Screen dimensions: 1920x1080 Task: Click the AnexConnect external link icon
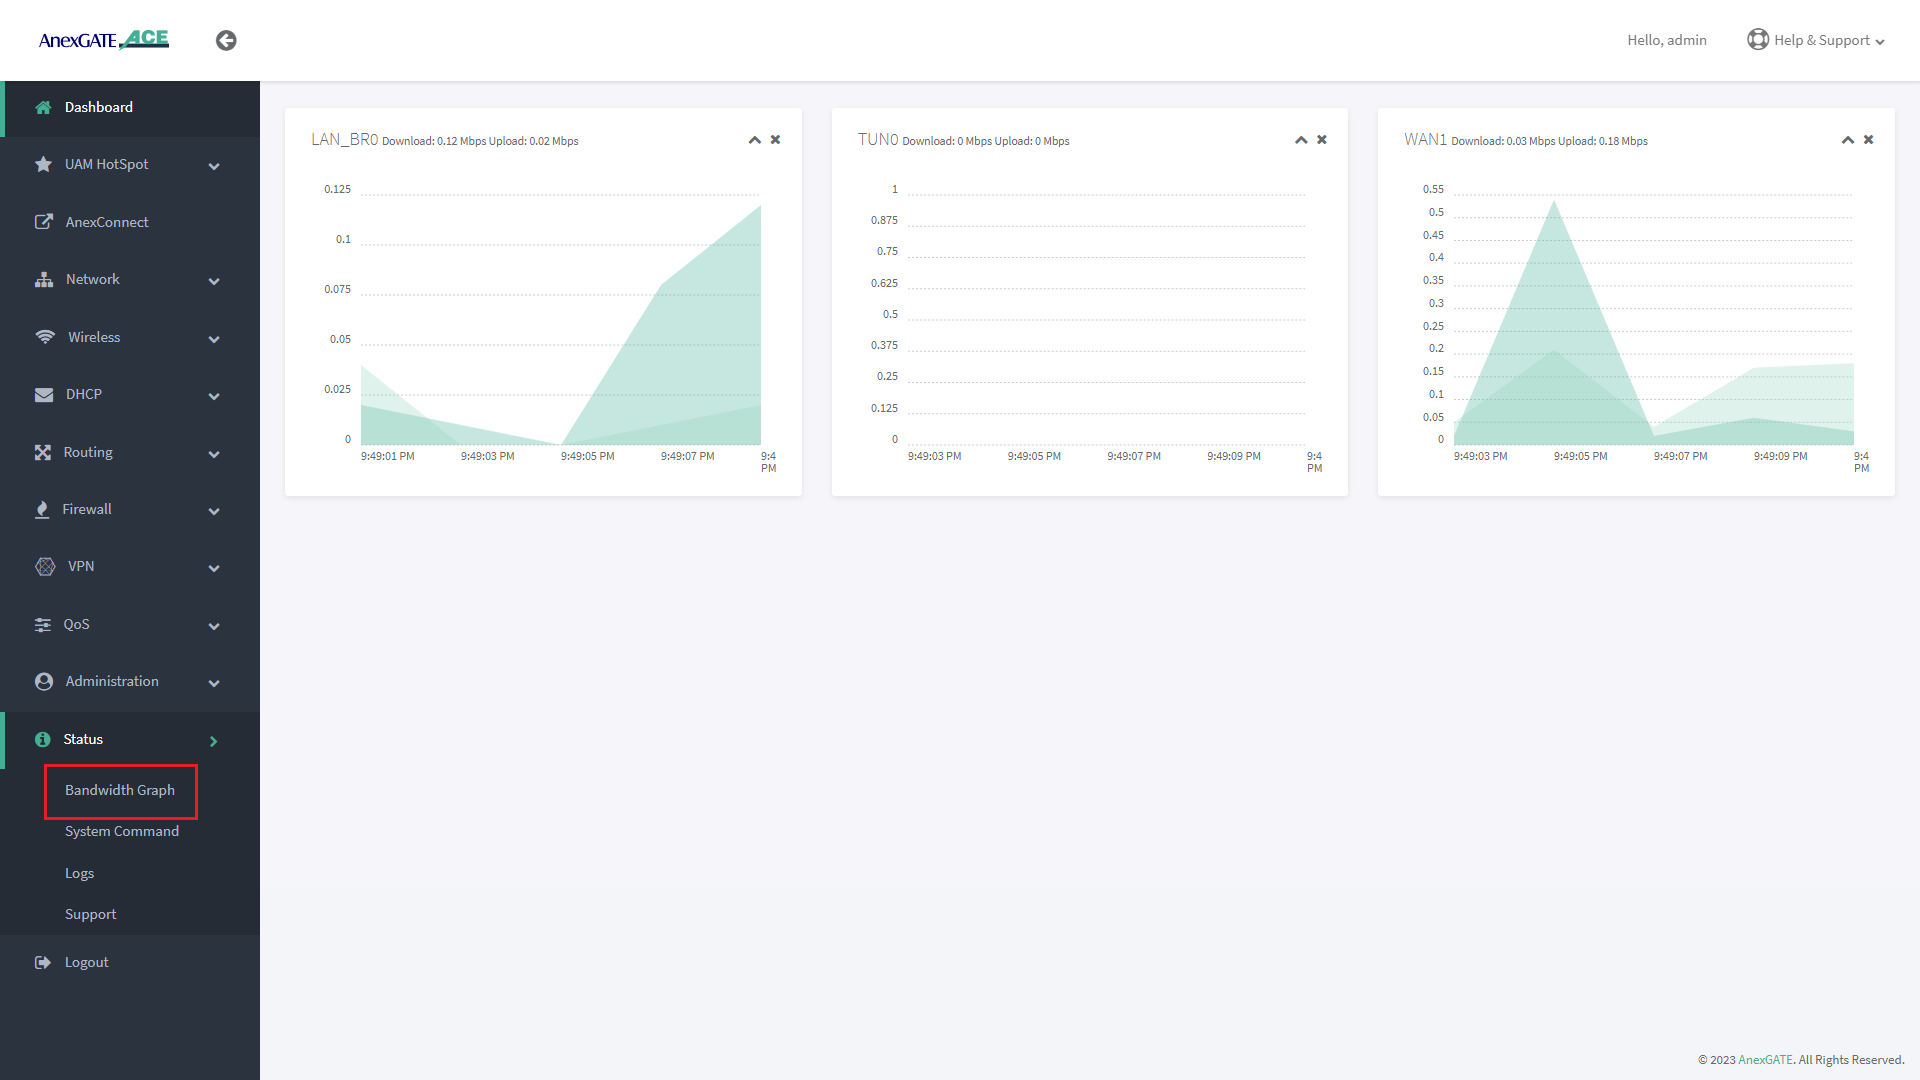(x=43, y=222)
